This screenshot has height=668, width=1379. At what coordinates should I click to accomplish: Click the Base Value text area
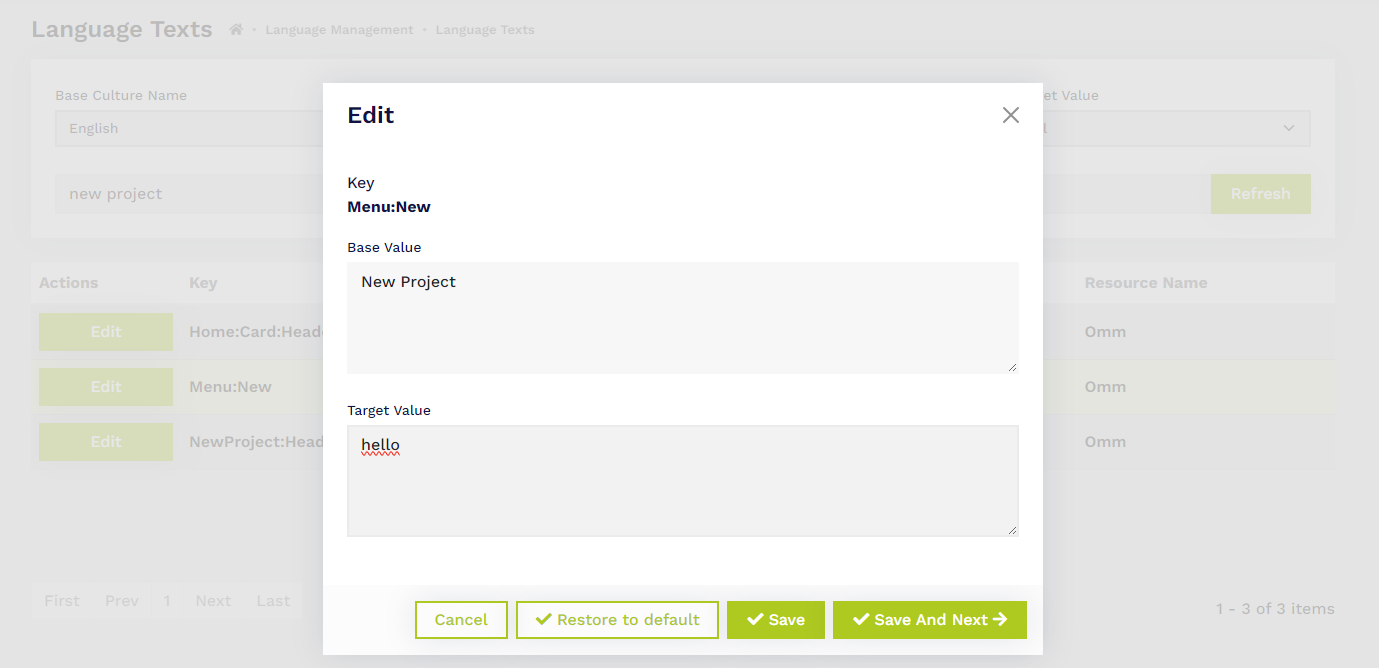pyautogui.click(x=682, y=318)
